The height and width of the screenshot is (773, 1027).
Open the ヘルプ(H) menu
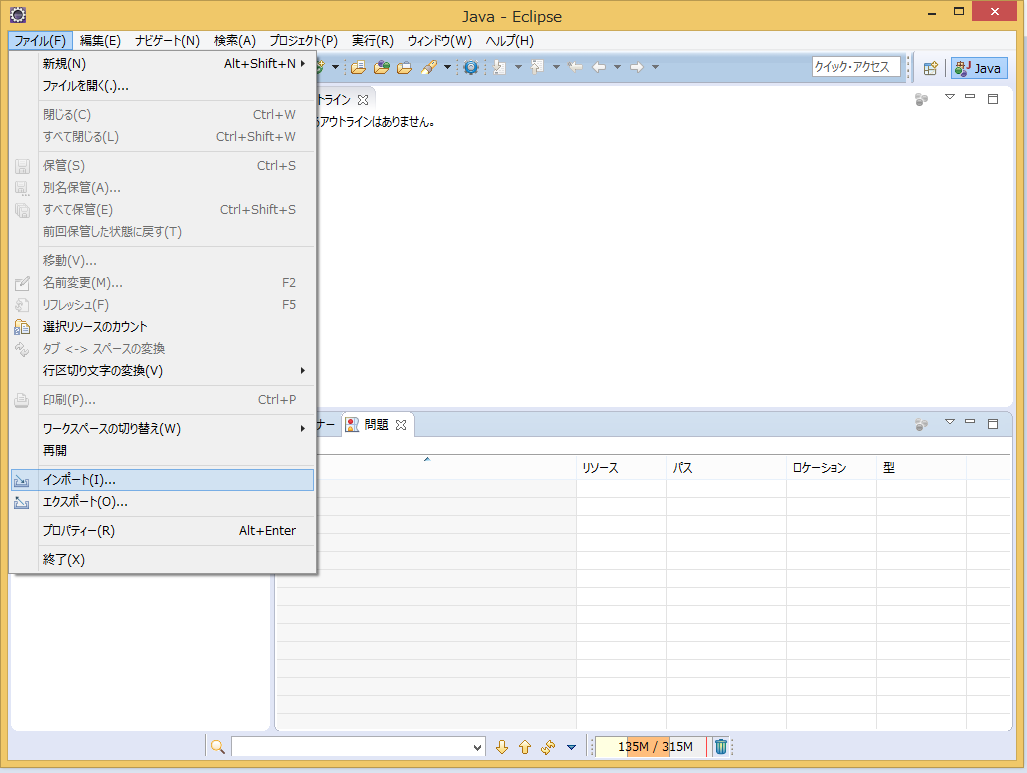tap(510, 41)
